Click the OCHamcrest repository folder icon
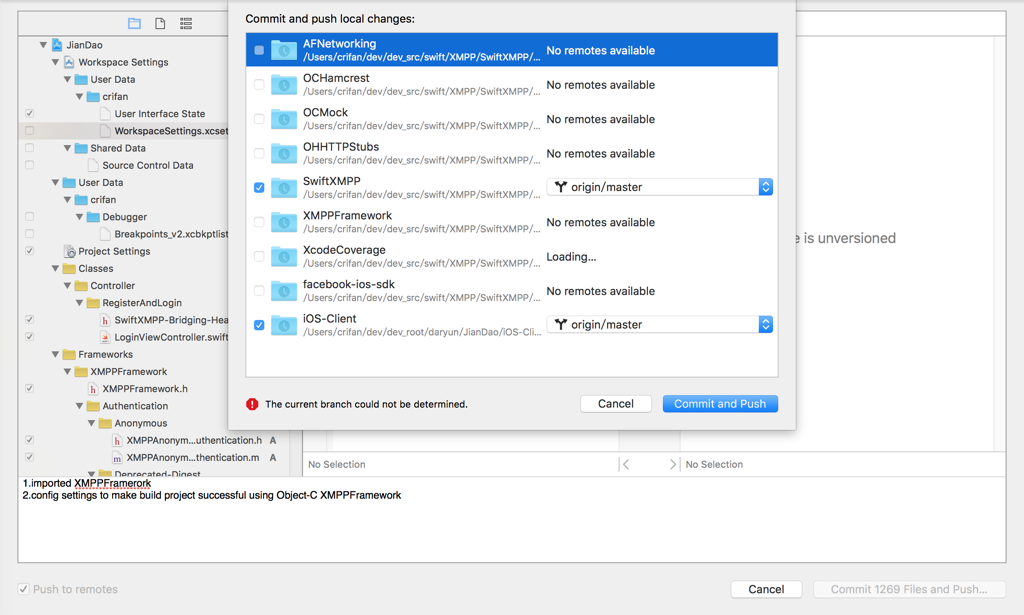The width and height of the screenshot is (1024, 615). coord(284,84)
